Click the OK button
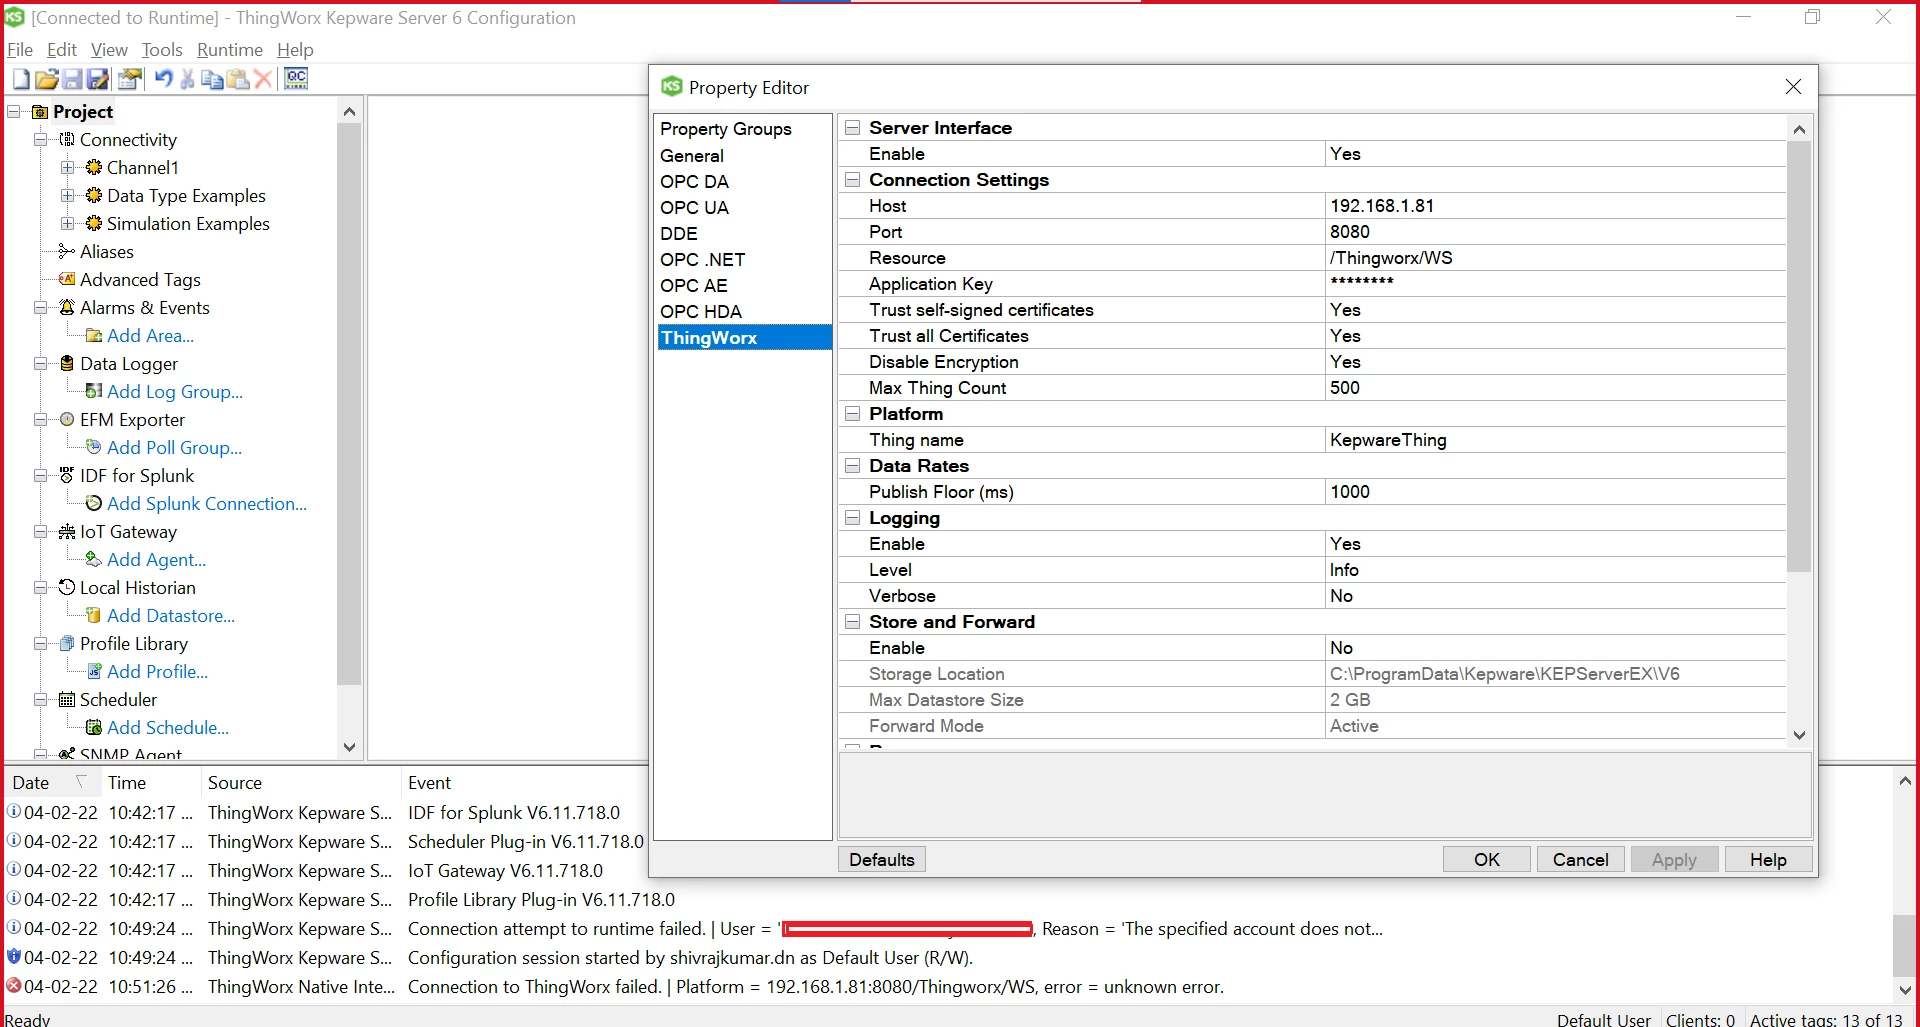The height and width of the screenshot is (1027, 1920). point(1486,859)
